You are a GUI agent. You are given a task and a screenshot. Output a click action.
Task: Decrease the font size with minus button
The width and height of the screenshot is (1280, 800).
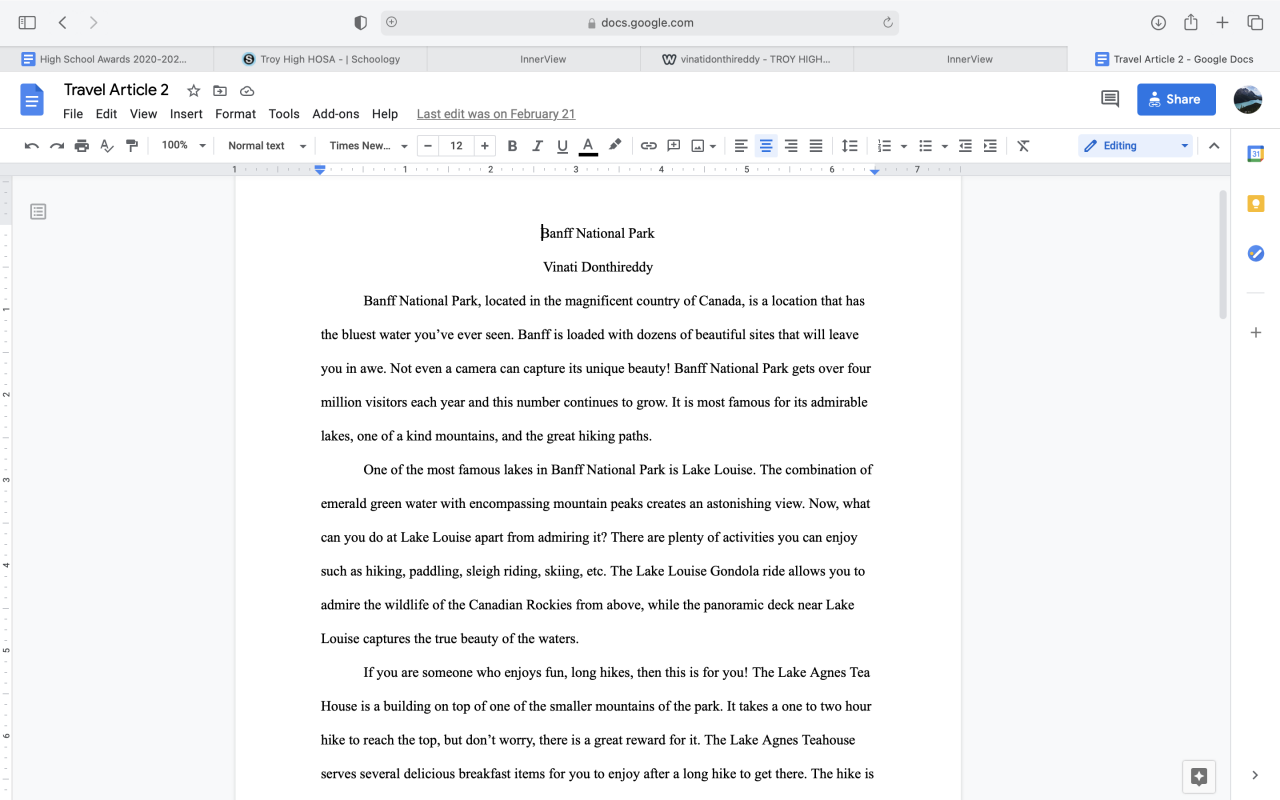[428, 146]
